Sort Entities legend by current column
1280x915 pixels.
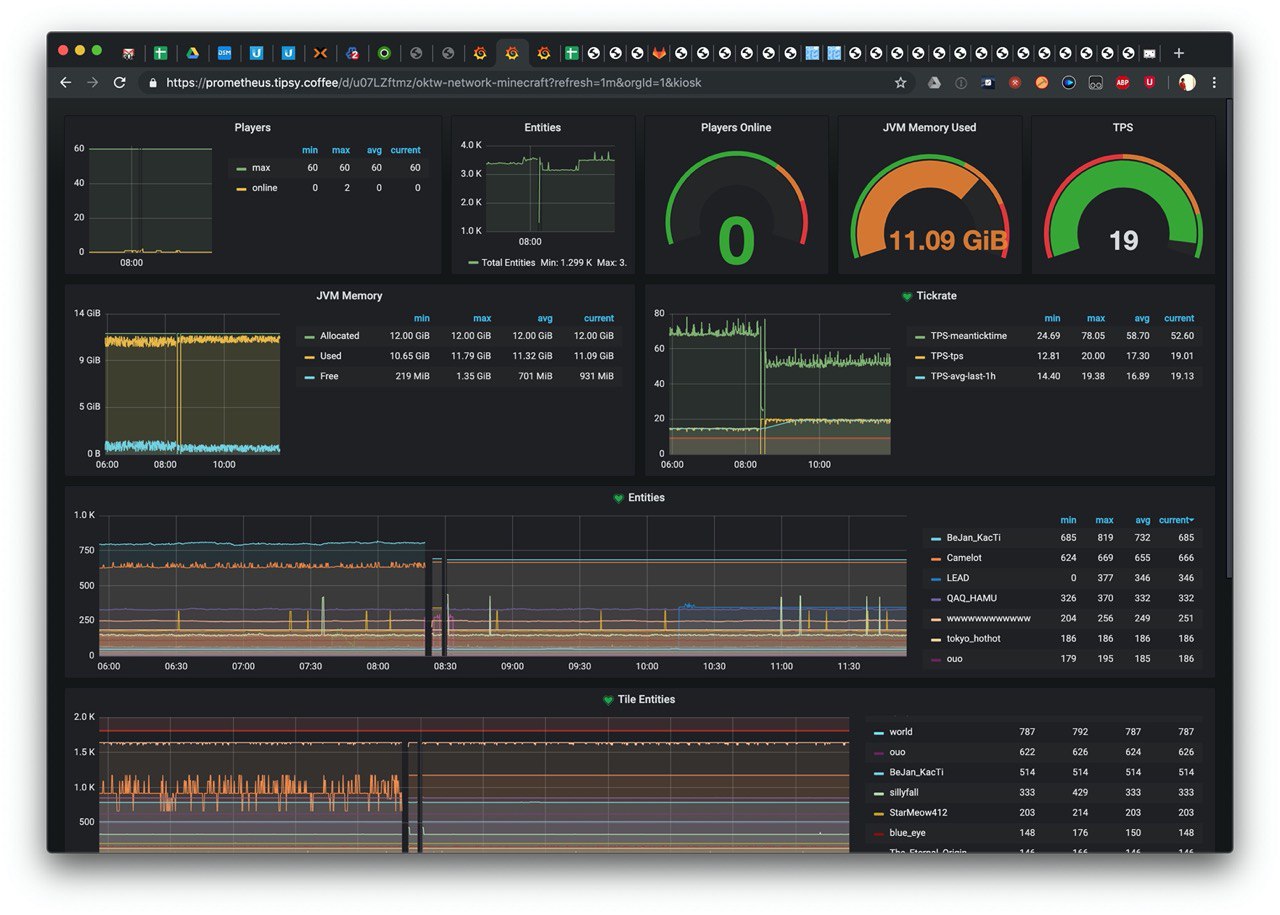tap(1176, 520)
